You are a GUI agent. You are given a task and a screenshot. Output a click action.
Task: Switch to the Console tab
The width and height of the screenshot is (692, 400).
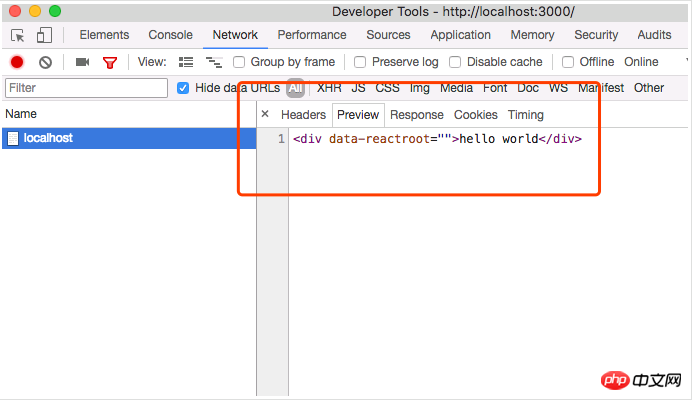(170, 35)
